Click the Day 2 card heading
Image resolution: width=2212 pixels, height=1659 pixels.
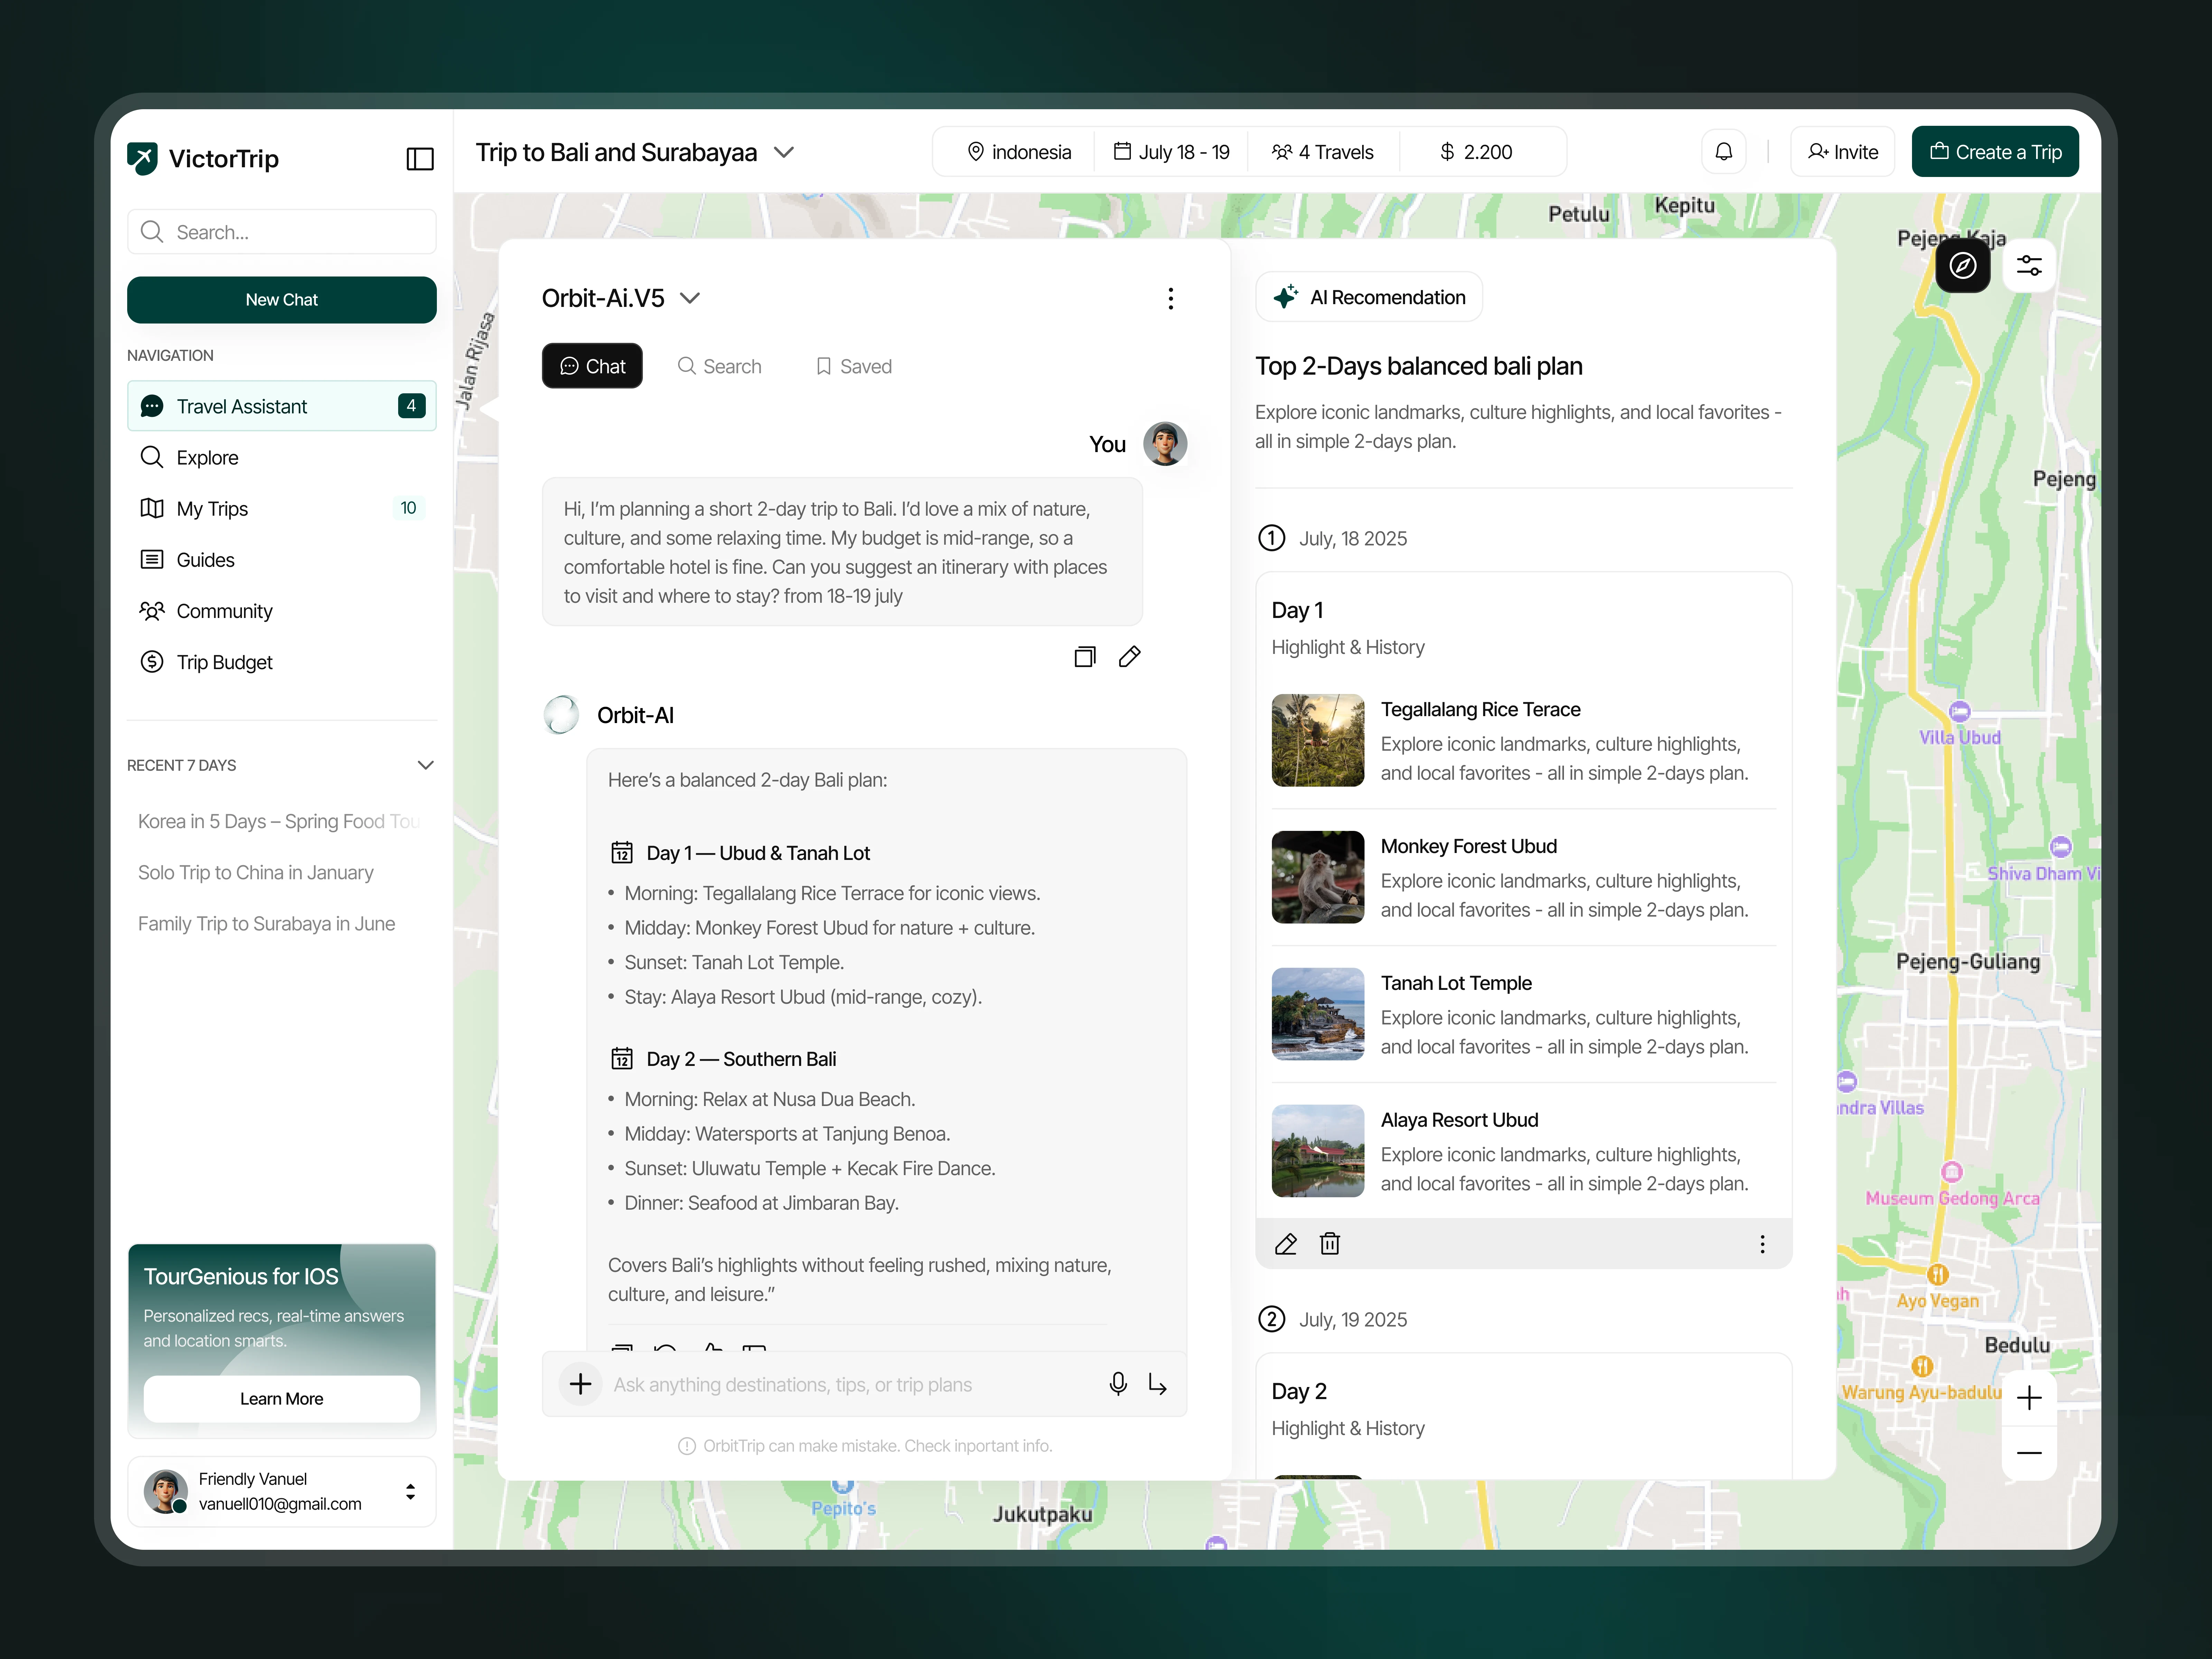click(1298, 1391)
